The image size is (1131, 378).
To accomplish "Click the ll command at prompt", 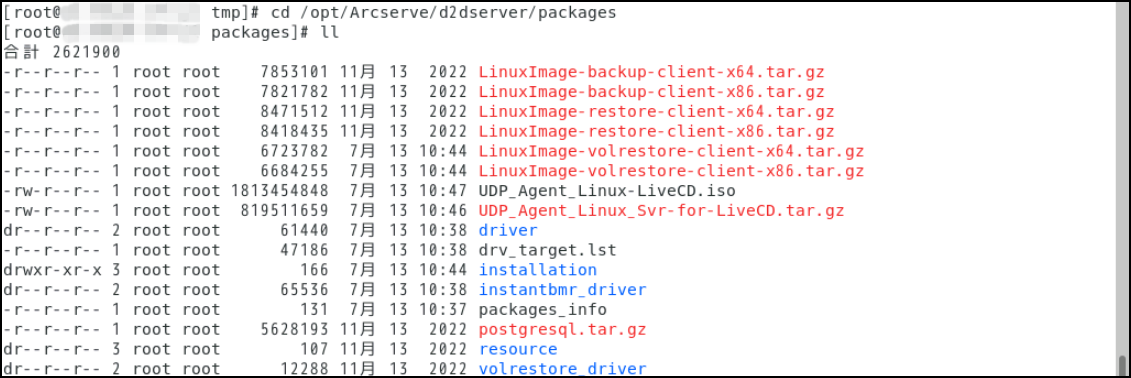I will coord(329,32).
